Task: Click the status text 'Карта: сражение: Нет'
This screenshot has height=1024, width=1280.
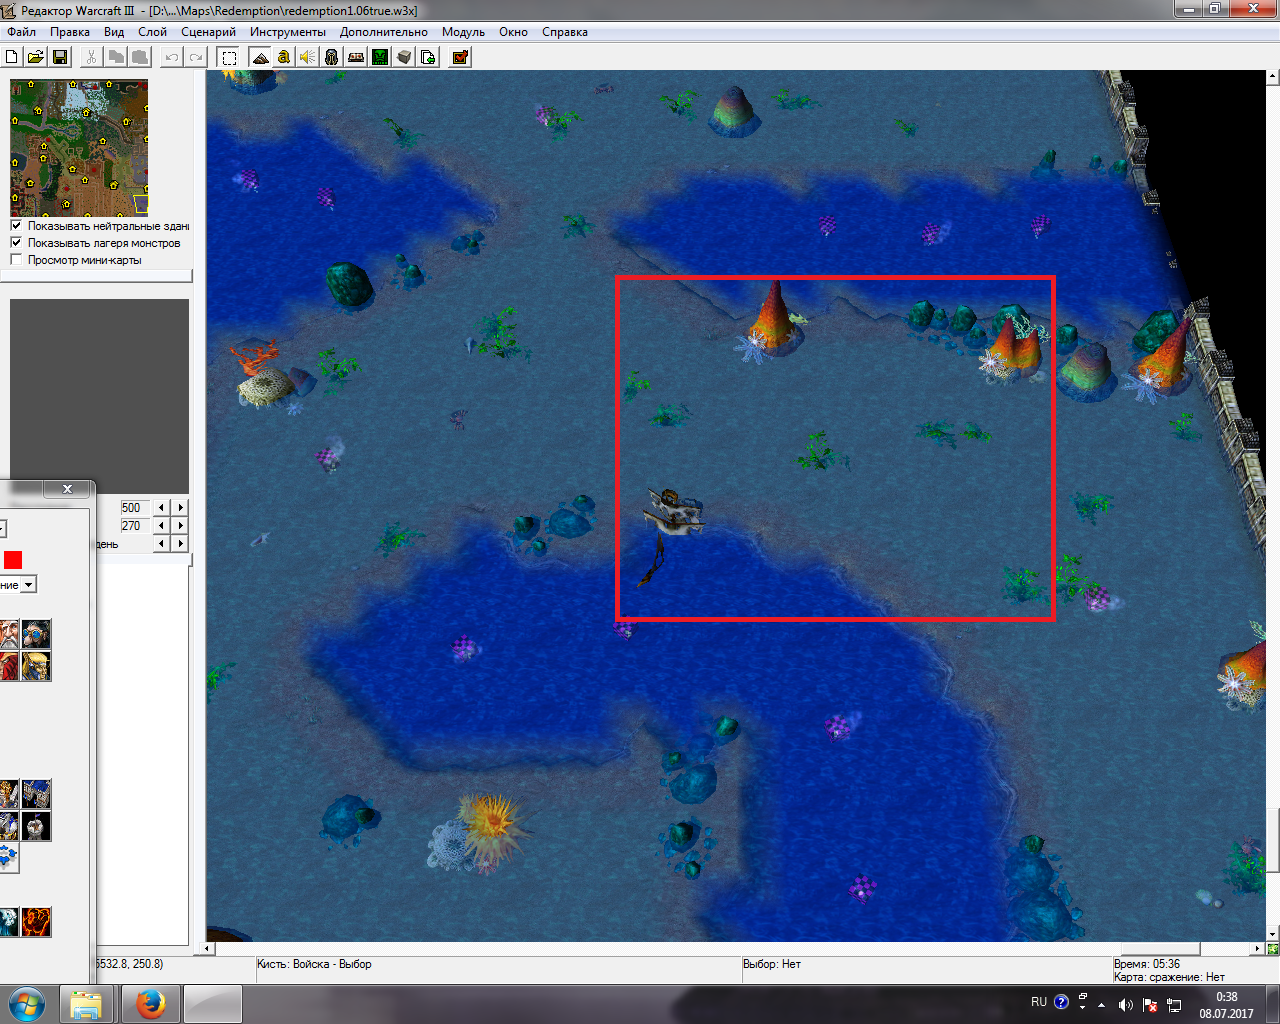Action: [x=1169, y=977]
